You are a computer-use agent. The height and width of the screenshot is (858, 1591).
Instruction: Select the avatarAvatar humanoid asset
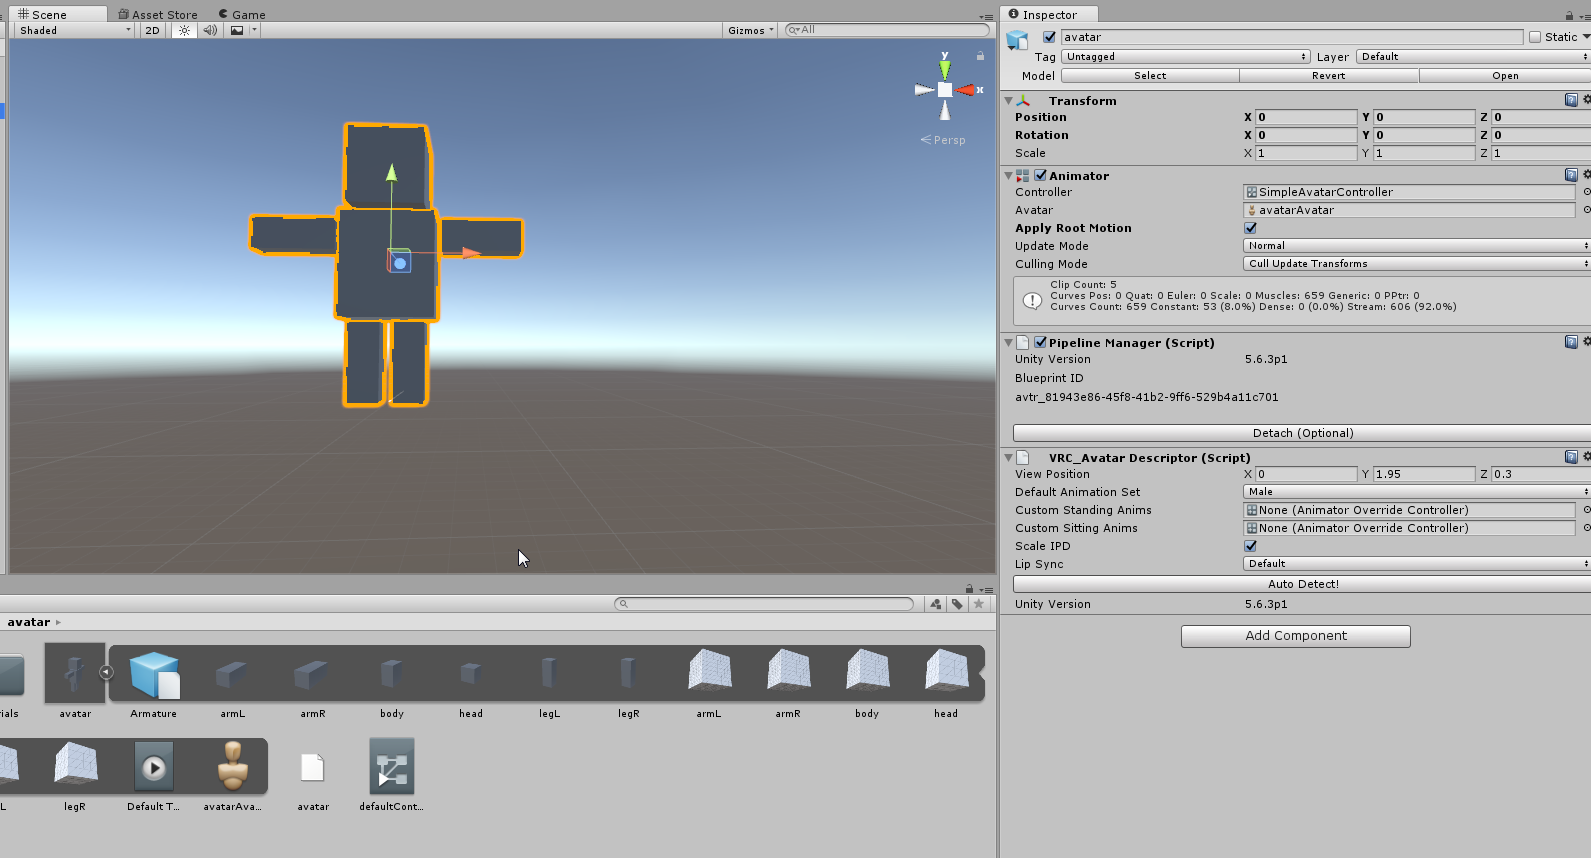pyautogui.click(x=233, y=766)
